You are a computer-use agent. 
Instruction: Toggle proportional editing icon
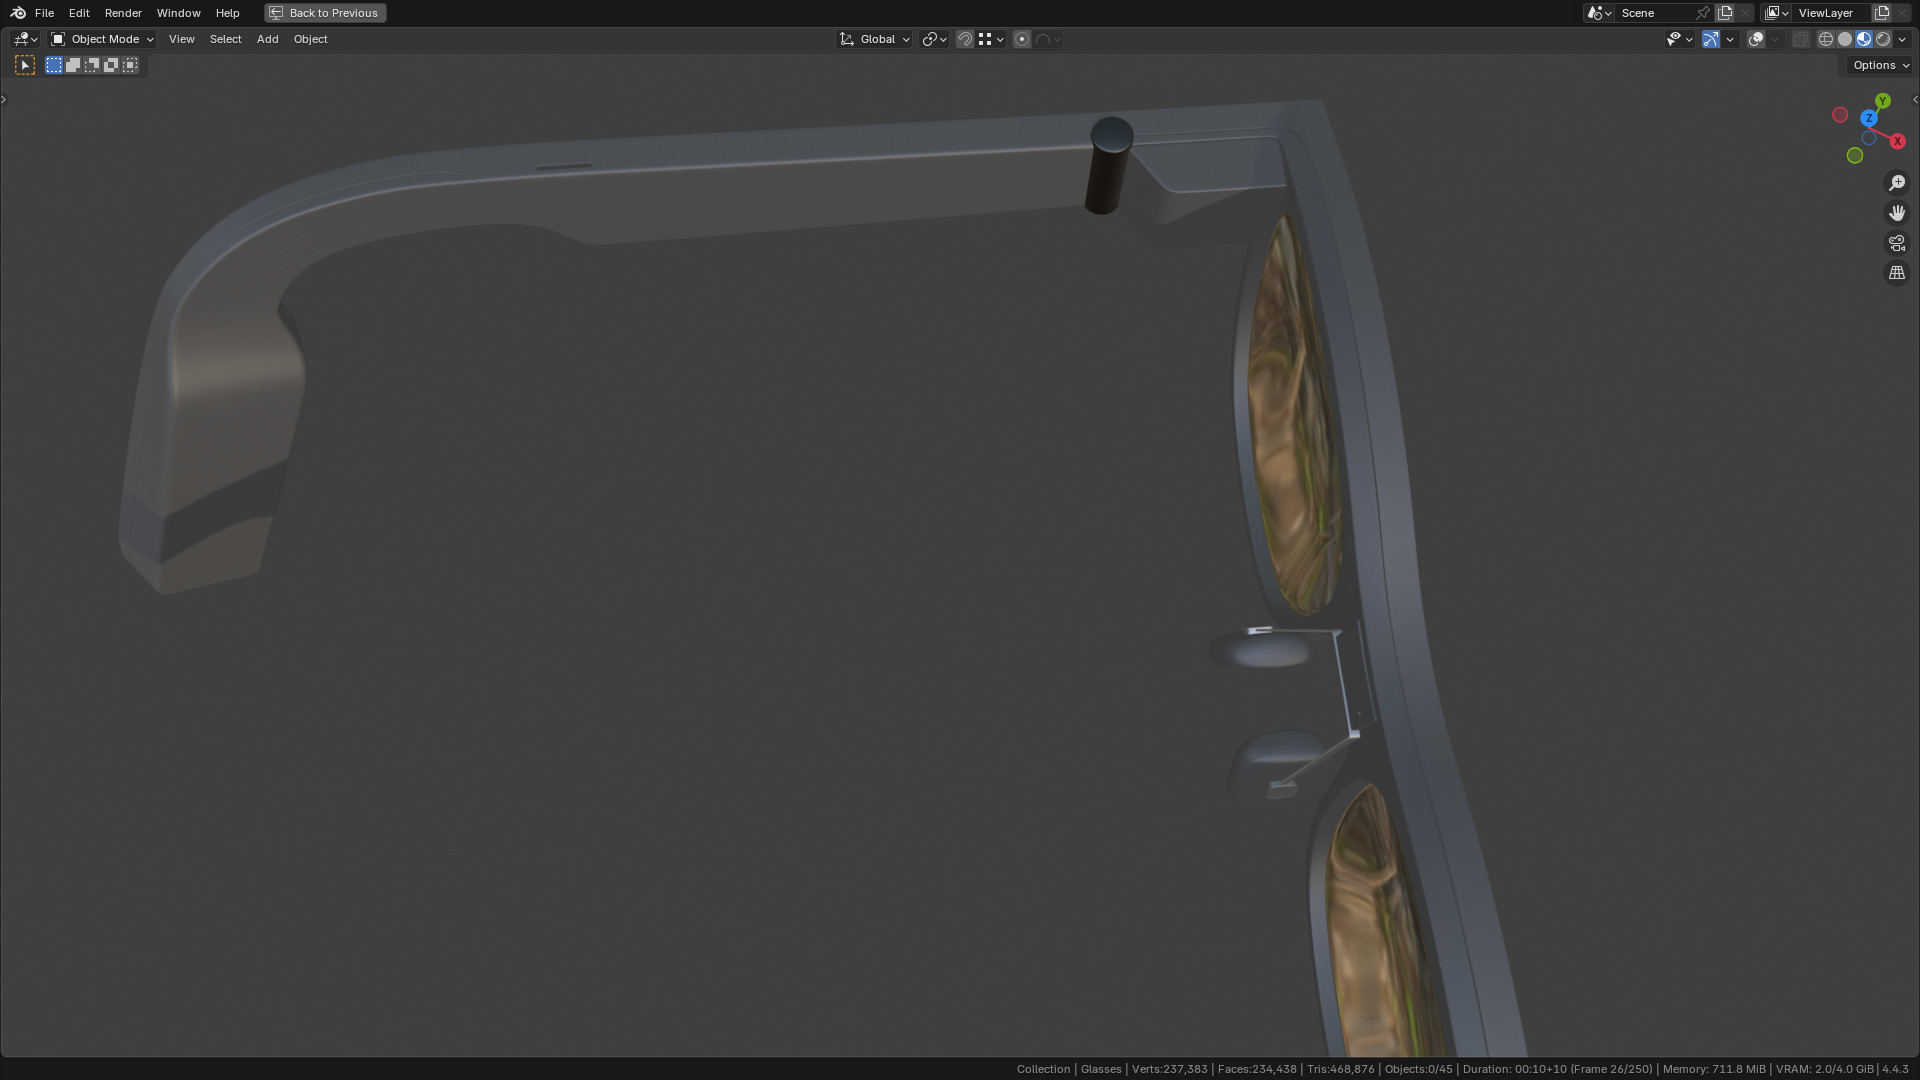[x=1021, y=39]
